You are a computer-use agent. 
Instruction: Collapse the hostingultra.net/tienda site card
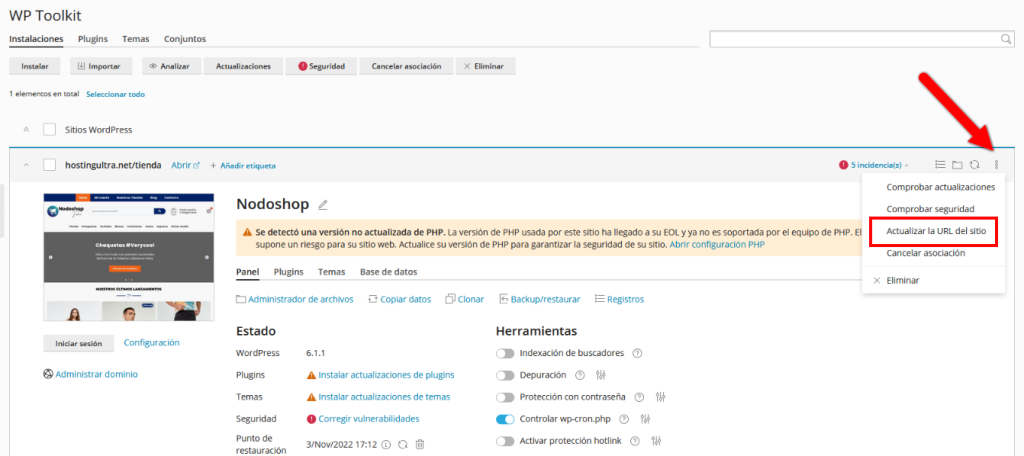26,165
